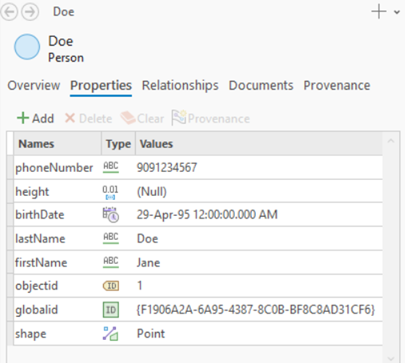This screenshot has height=363, width=405.
Task: Click the value 9091234567
Action: click(167, 167)
